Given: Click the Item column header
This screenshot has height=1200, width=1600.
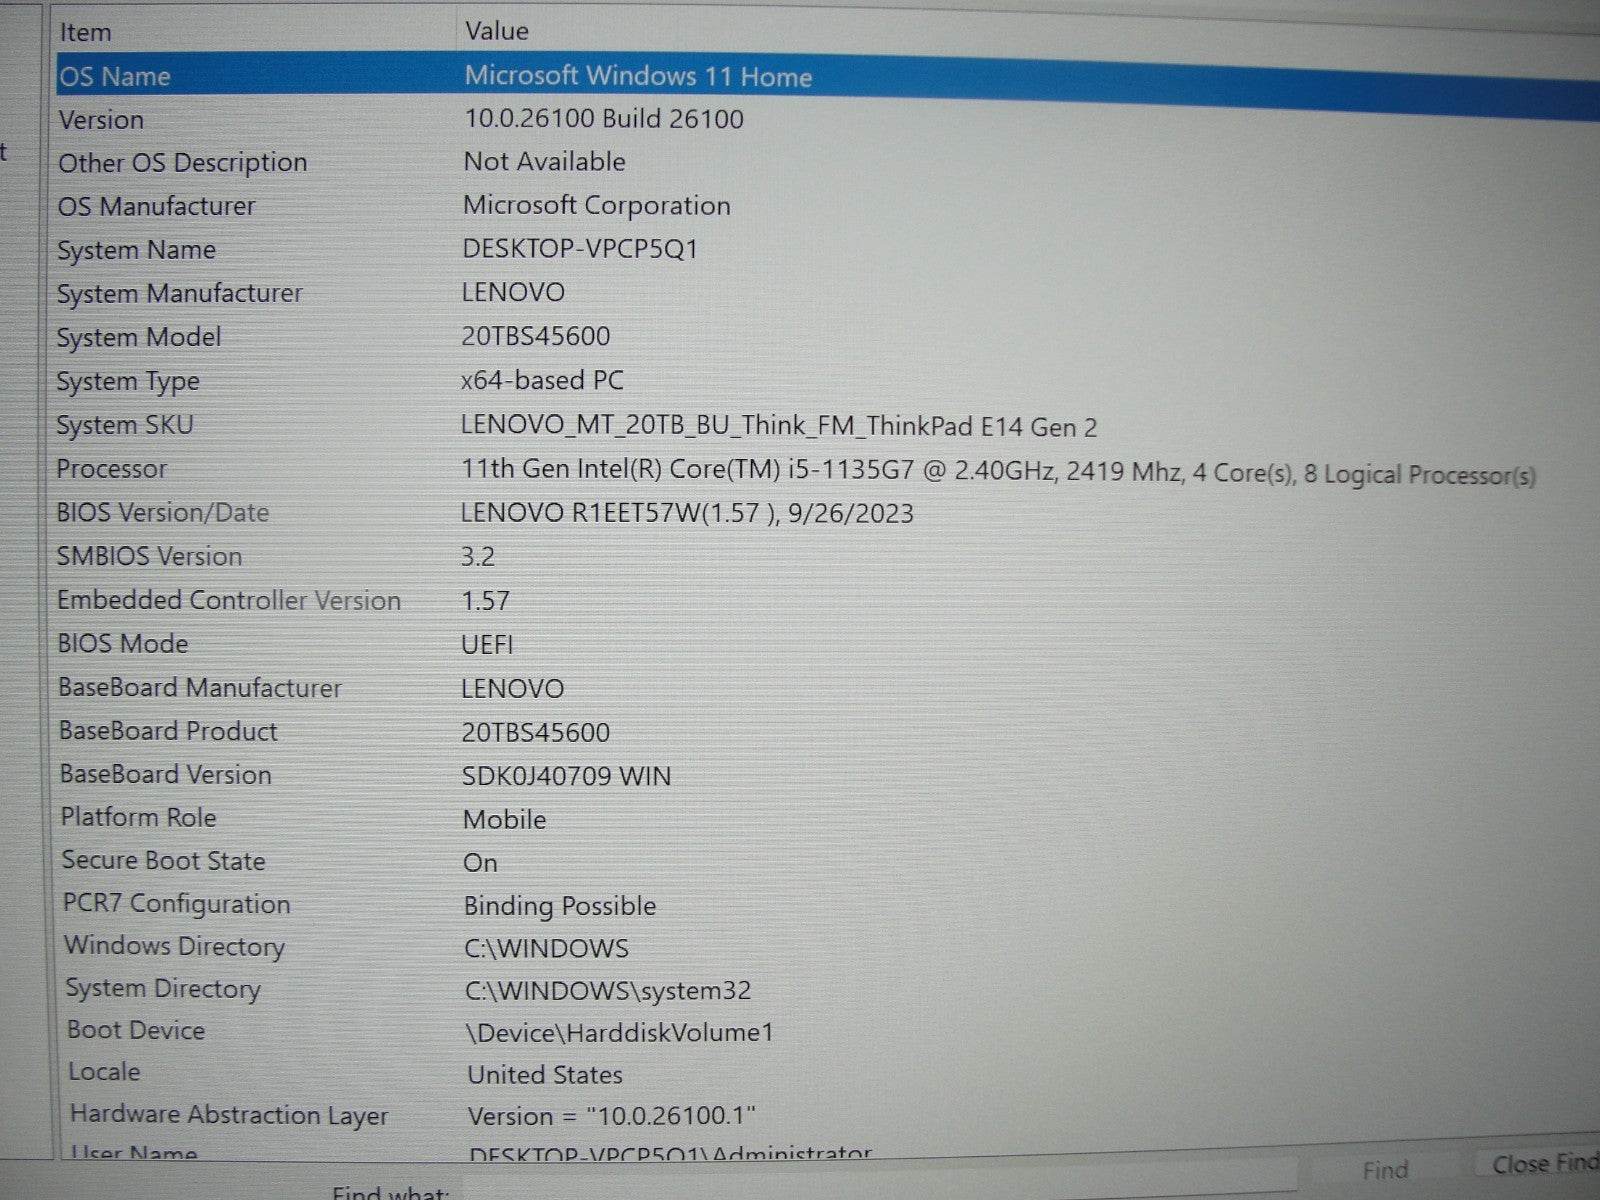Looking at the screenshot, I should click(250, 31).
